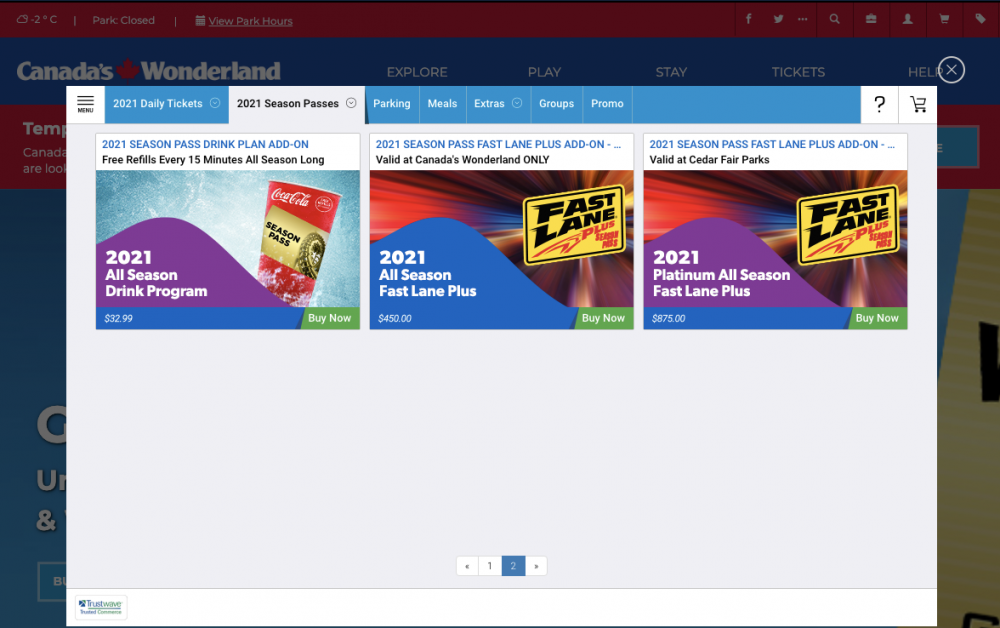Open the search magnifier icon

(834, 19)
